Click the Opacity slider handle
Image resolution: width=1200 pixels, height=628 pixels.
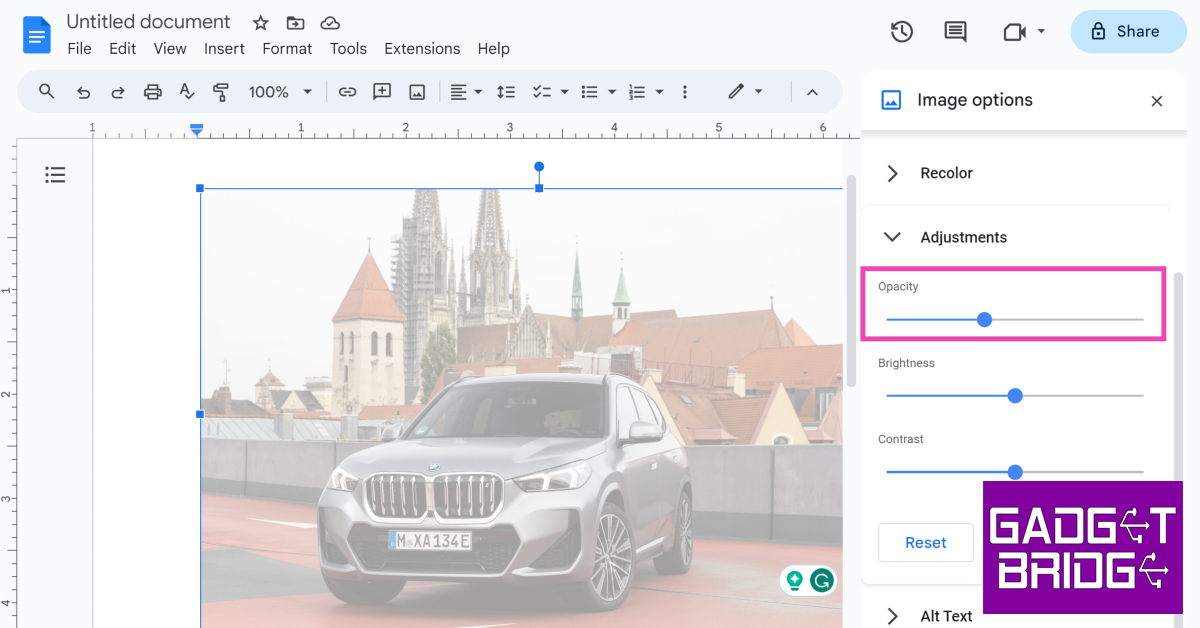[984, 320]
